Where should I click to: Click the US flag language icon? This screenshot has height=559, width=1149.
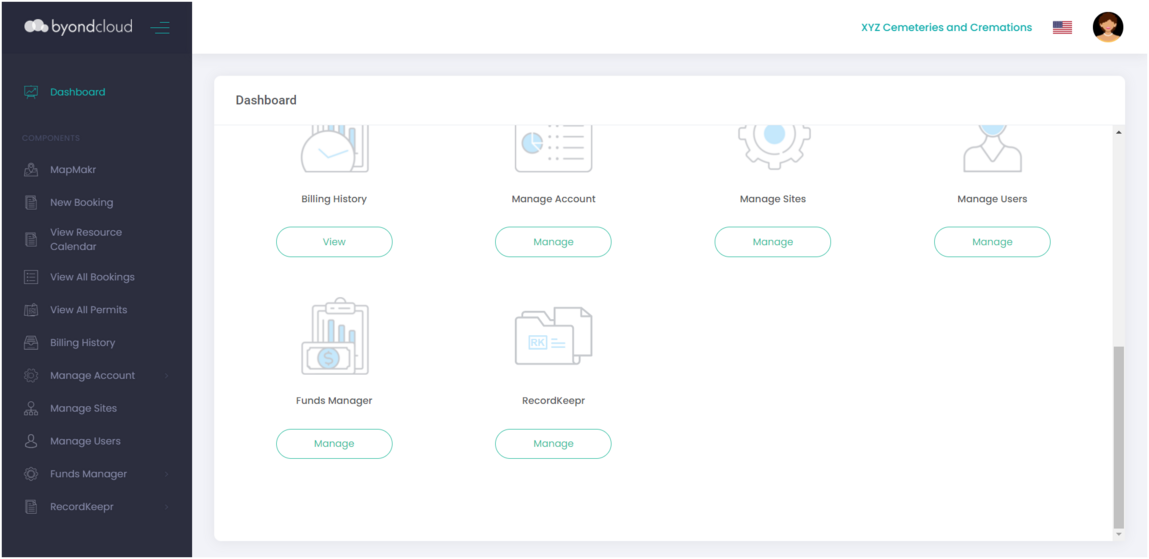[1063, 28]
